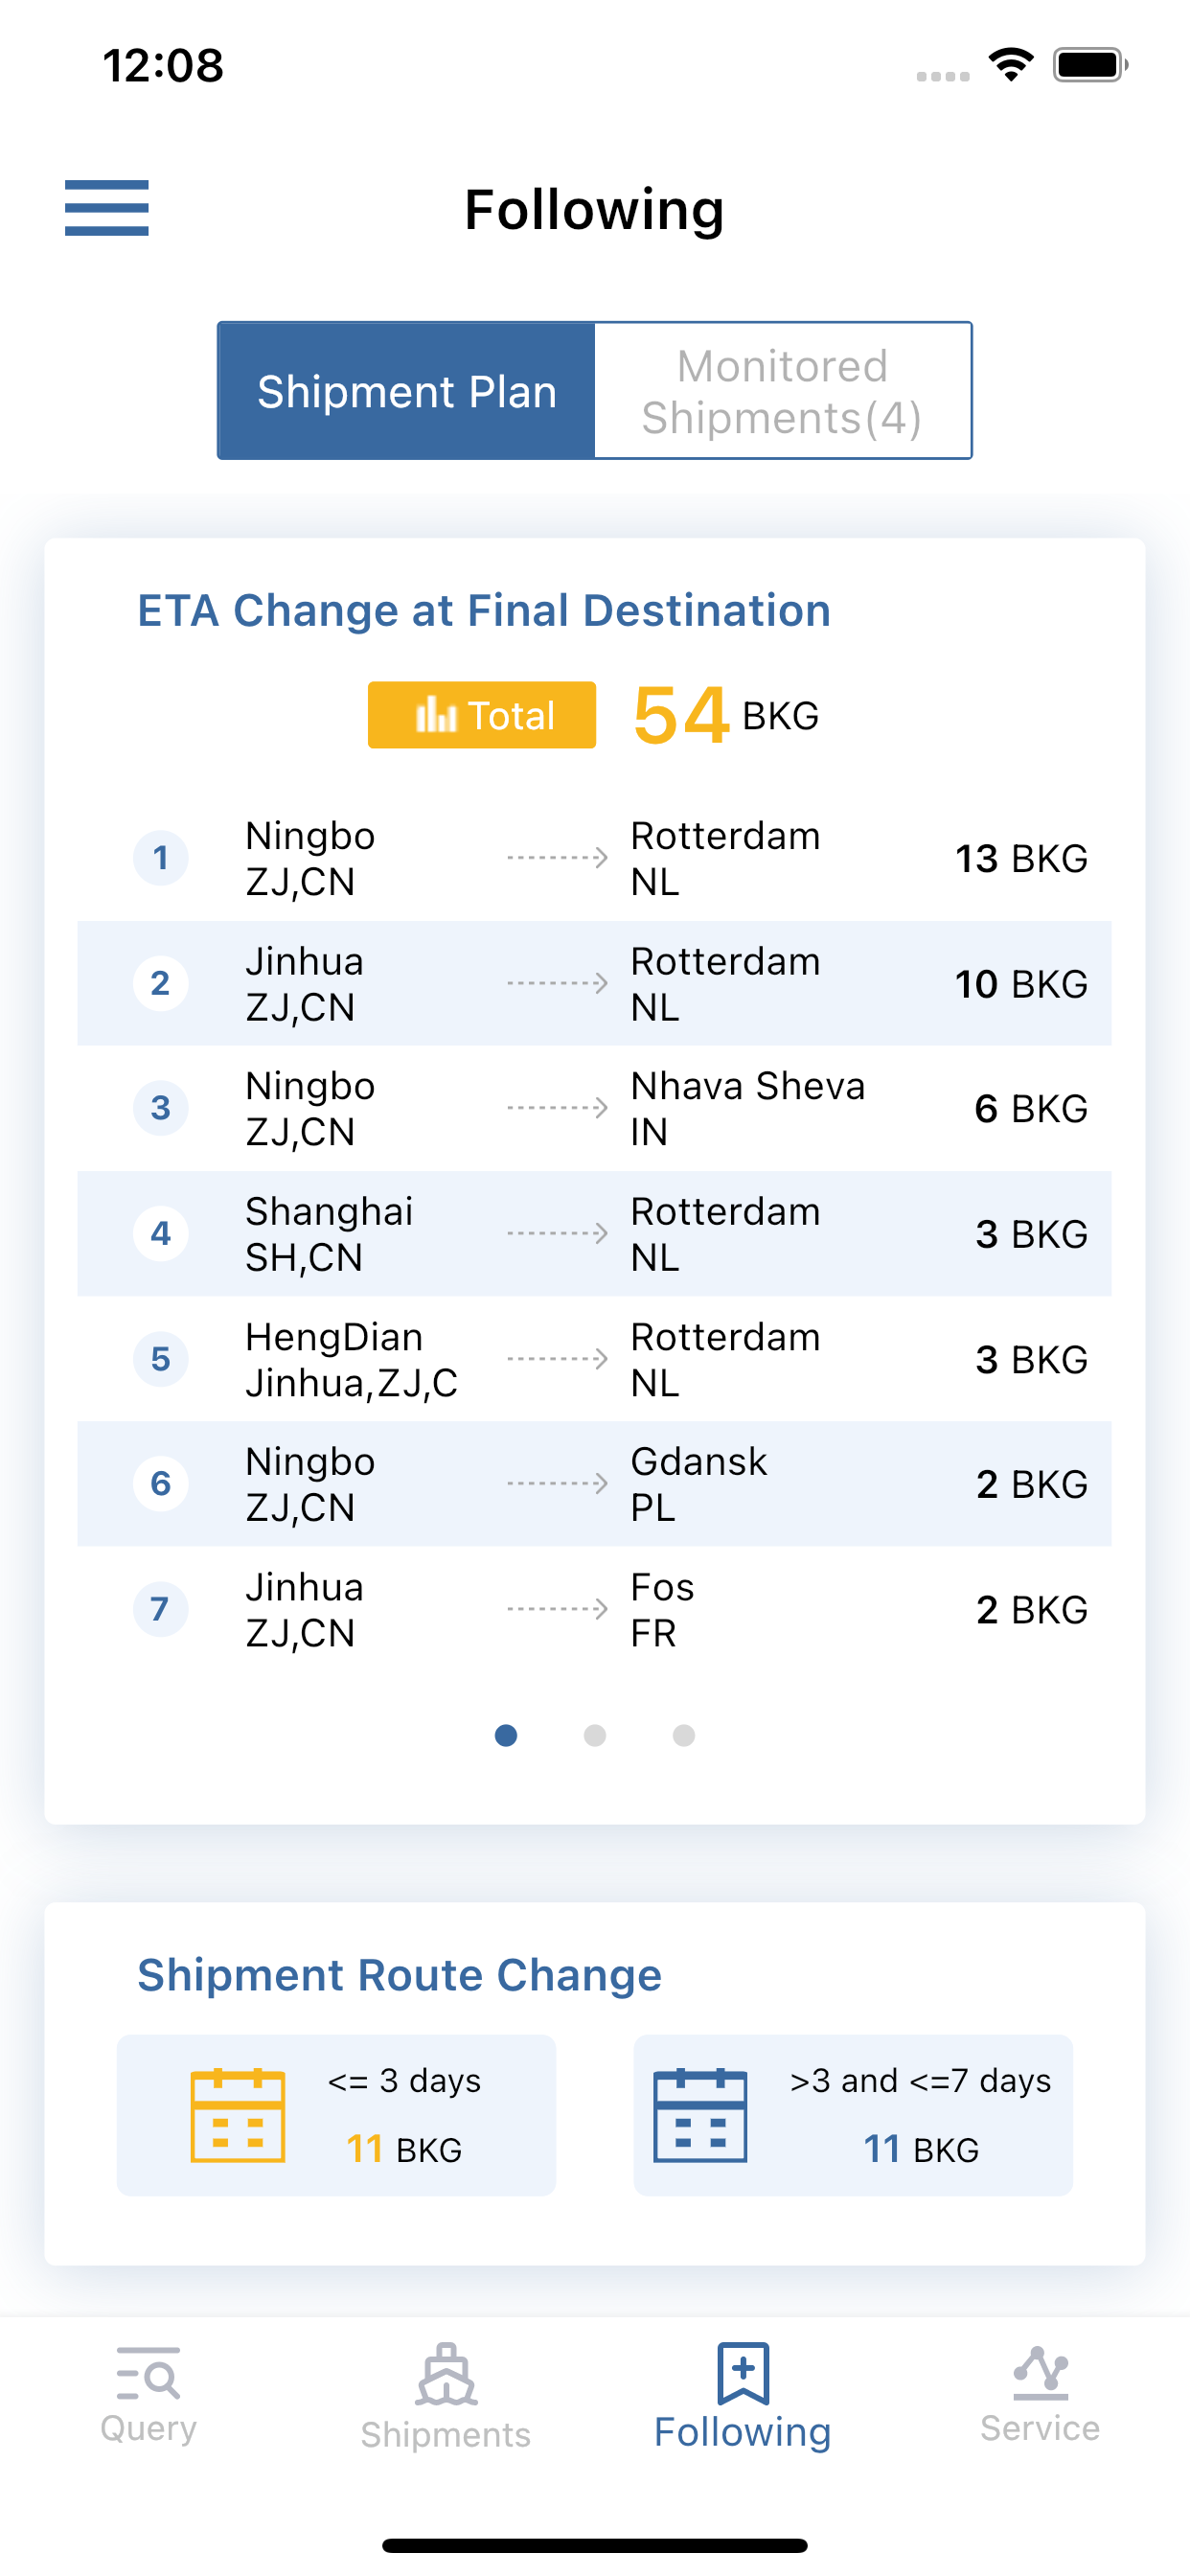Open the hamburger menu

[x=106, y=208]
